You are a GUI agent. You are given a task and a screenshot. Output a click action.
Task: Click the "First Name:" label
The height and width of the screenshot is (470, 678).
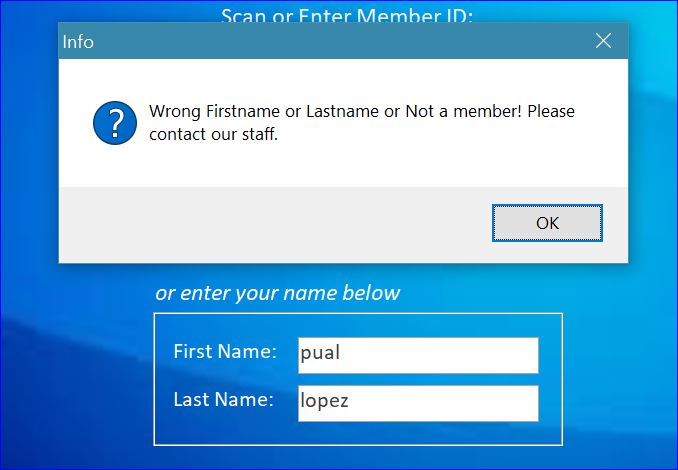[x=225, y=351]
